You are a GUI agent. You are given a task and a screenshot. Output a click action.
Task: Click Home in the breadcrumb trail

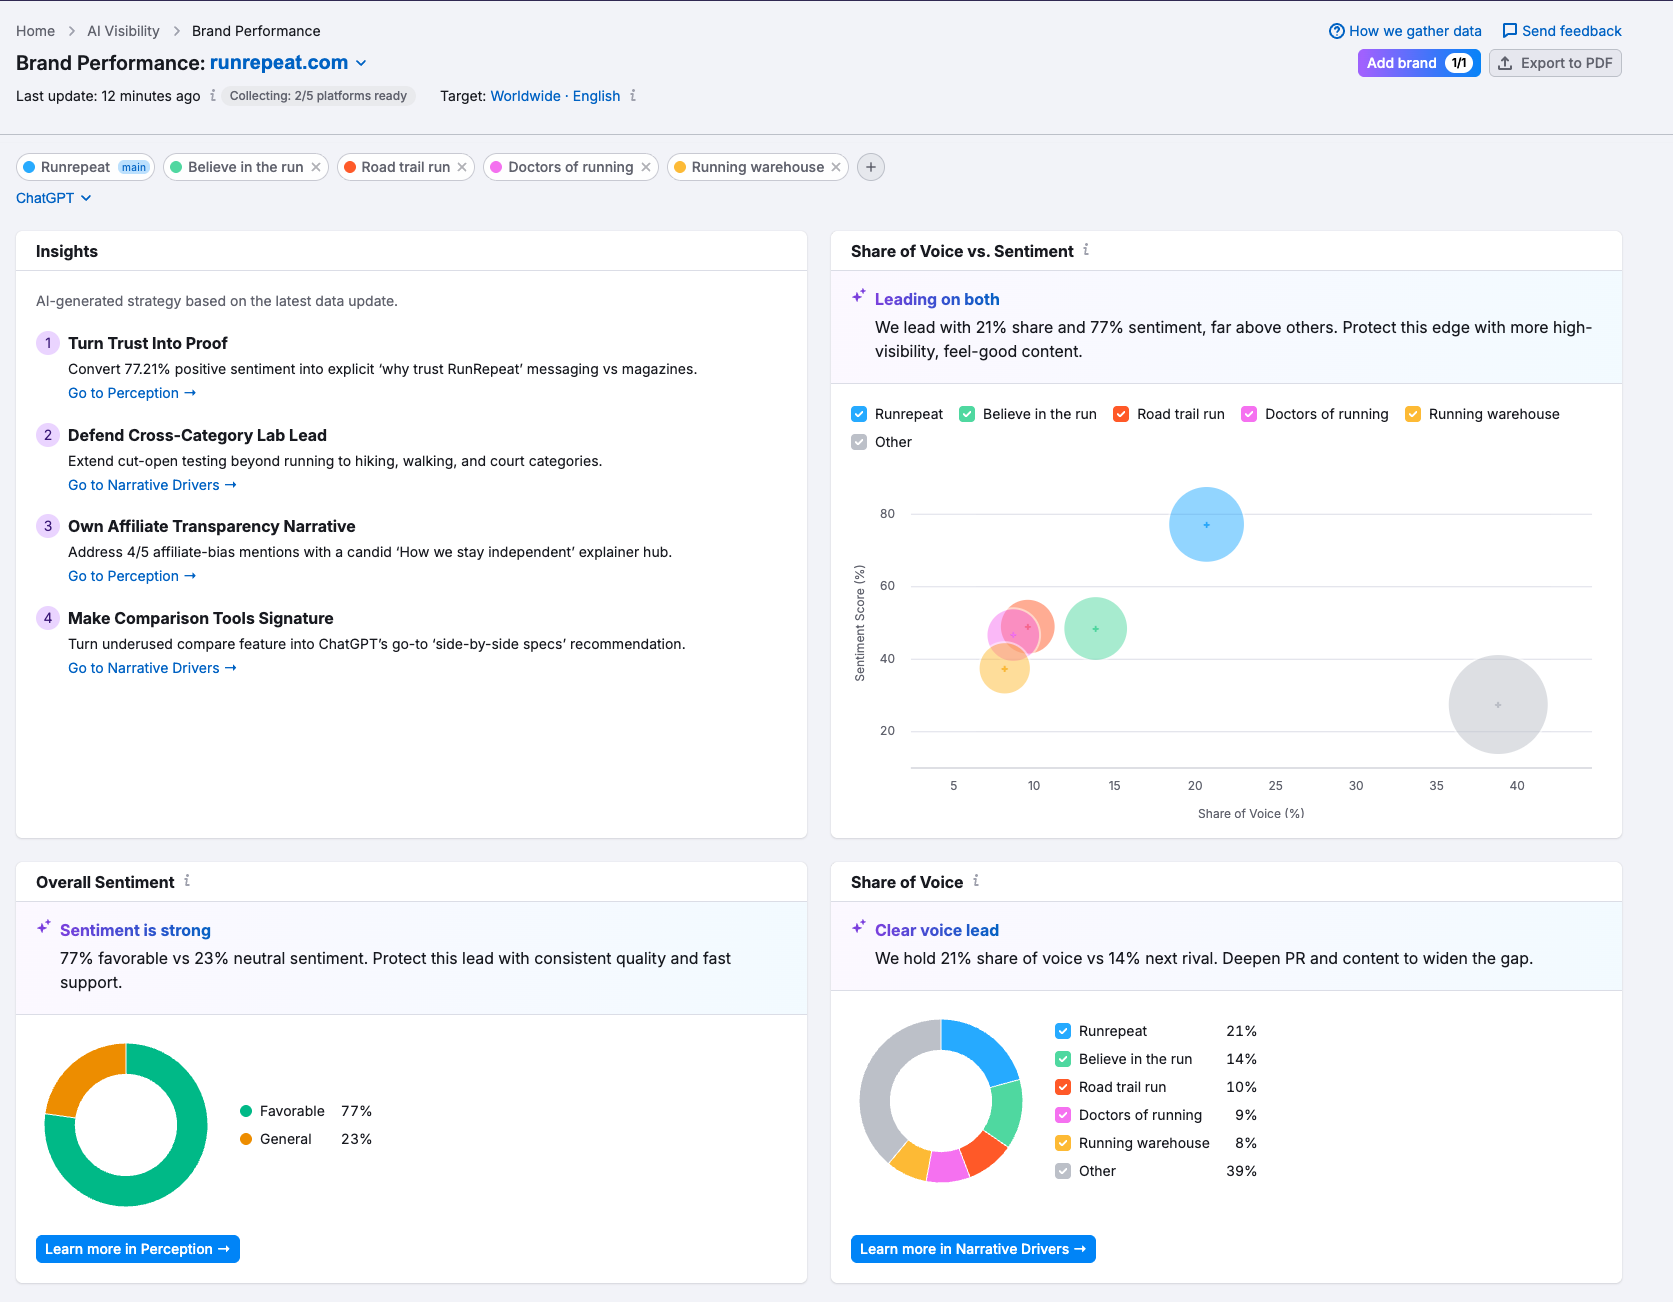[35, 31]
